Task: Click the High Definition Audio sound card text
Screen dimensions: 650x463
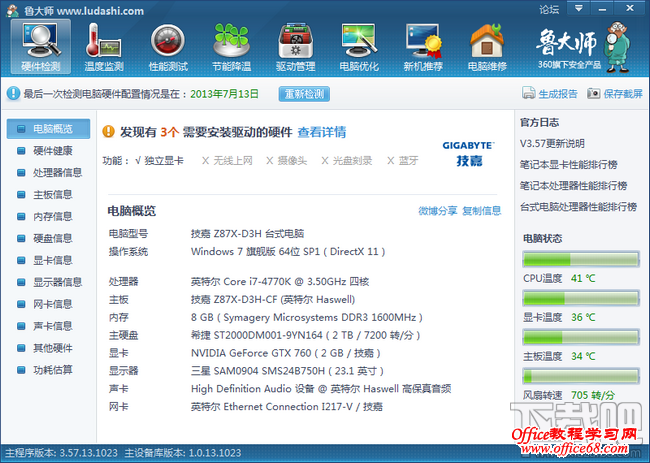Action: point(321,389)
